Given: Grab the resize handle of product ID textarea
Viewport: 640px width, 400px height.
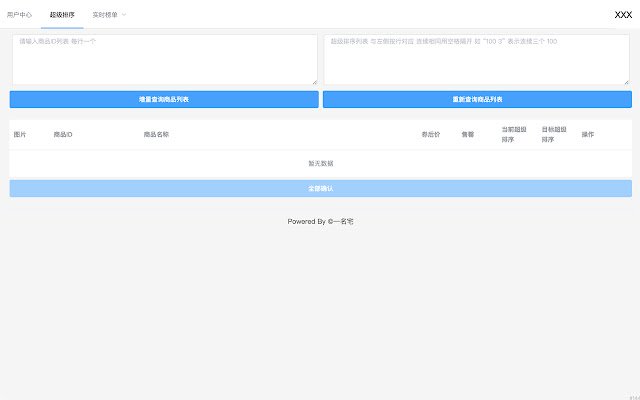Looking at the screenshot, I should tap(315, 82).
